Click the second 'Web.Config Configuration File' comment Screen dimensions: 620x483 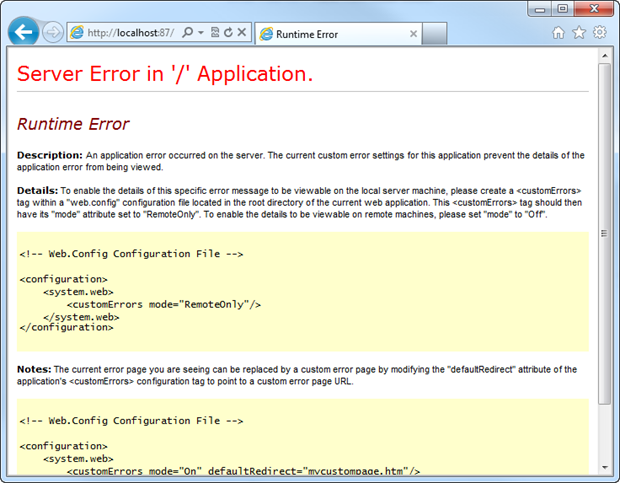(x=131, y=421)
